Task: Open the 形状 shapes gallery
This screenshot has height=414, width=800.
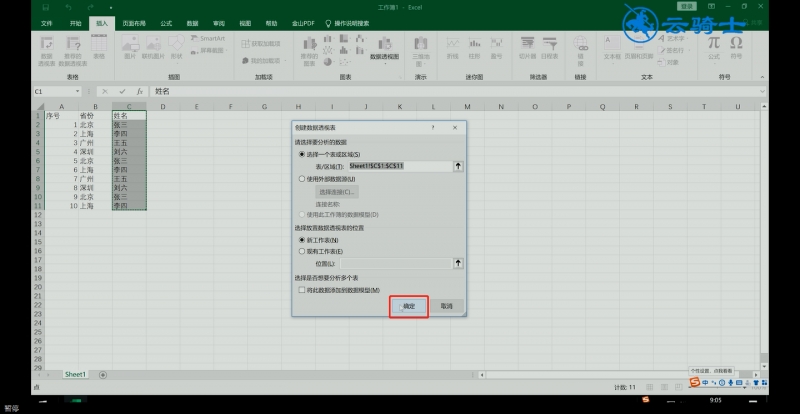Action: (177, 50)
